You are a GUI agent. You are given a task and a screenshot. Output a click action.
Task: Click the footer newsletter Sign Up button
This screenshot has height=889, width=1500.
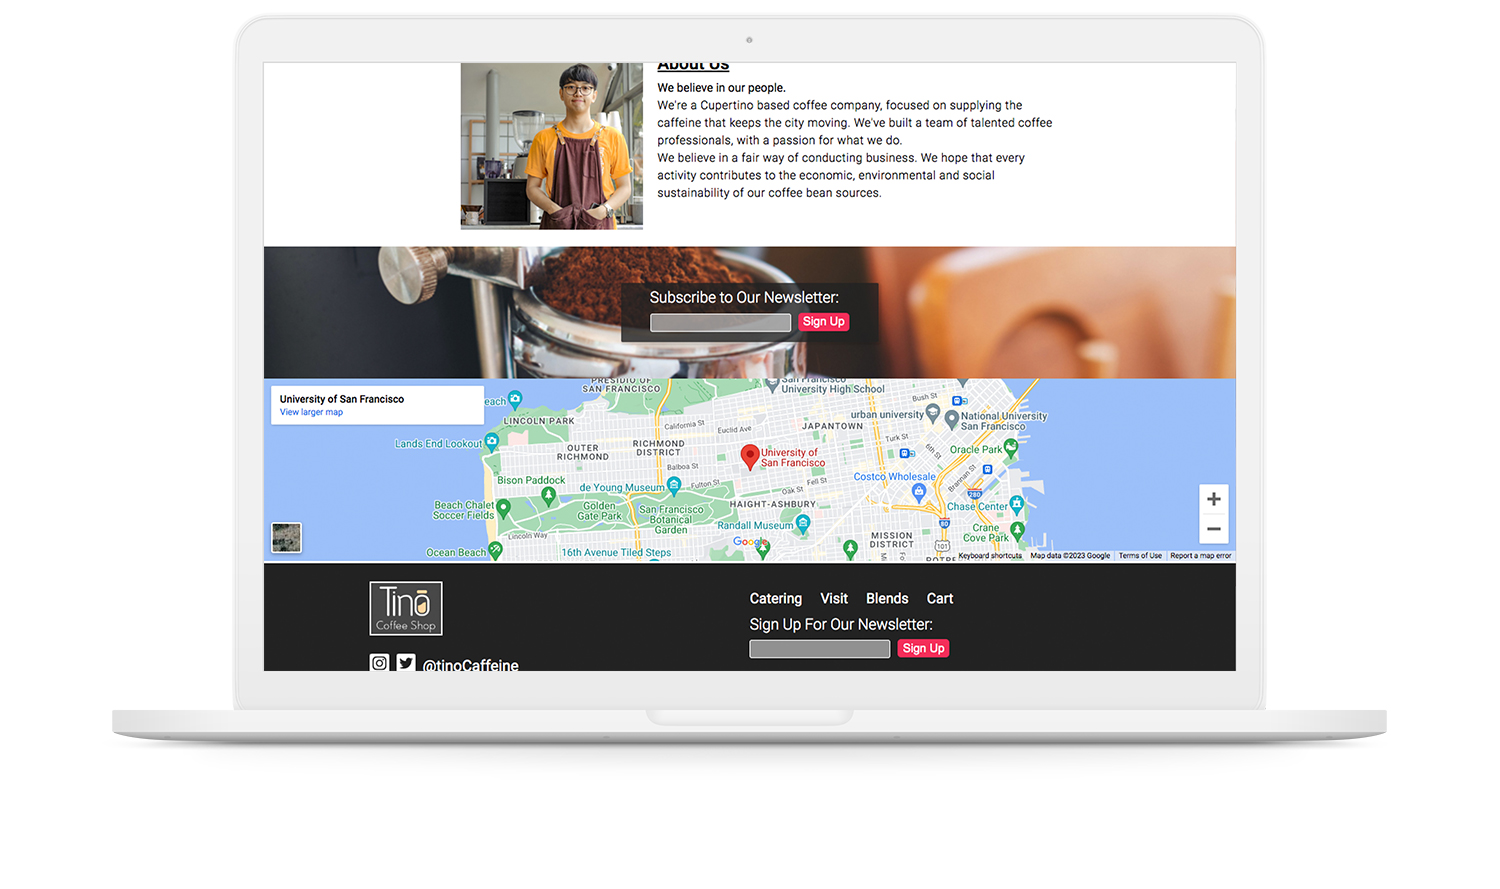923,648
